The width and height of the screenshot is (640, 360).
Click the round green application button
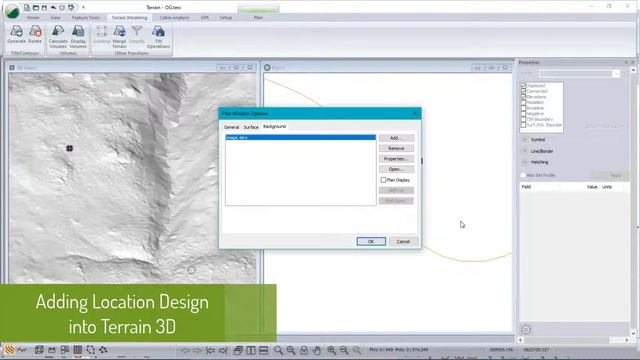tap(12, 11)
